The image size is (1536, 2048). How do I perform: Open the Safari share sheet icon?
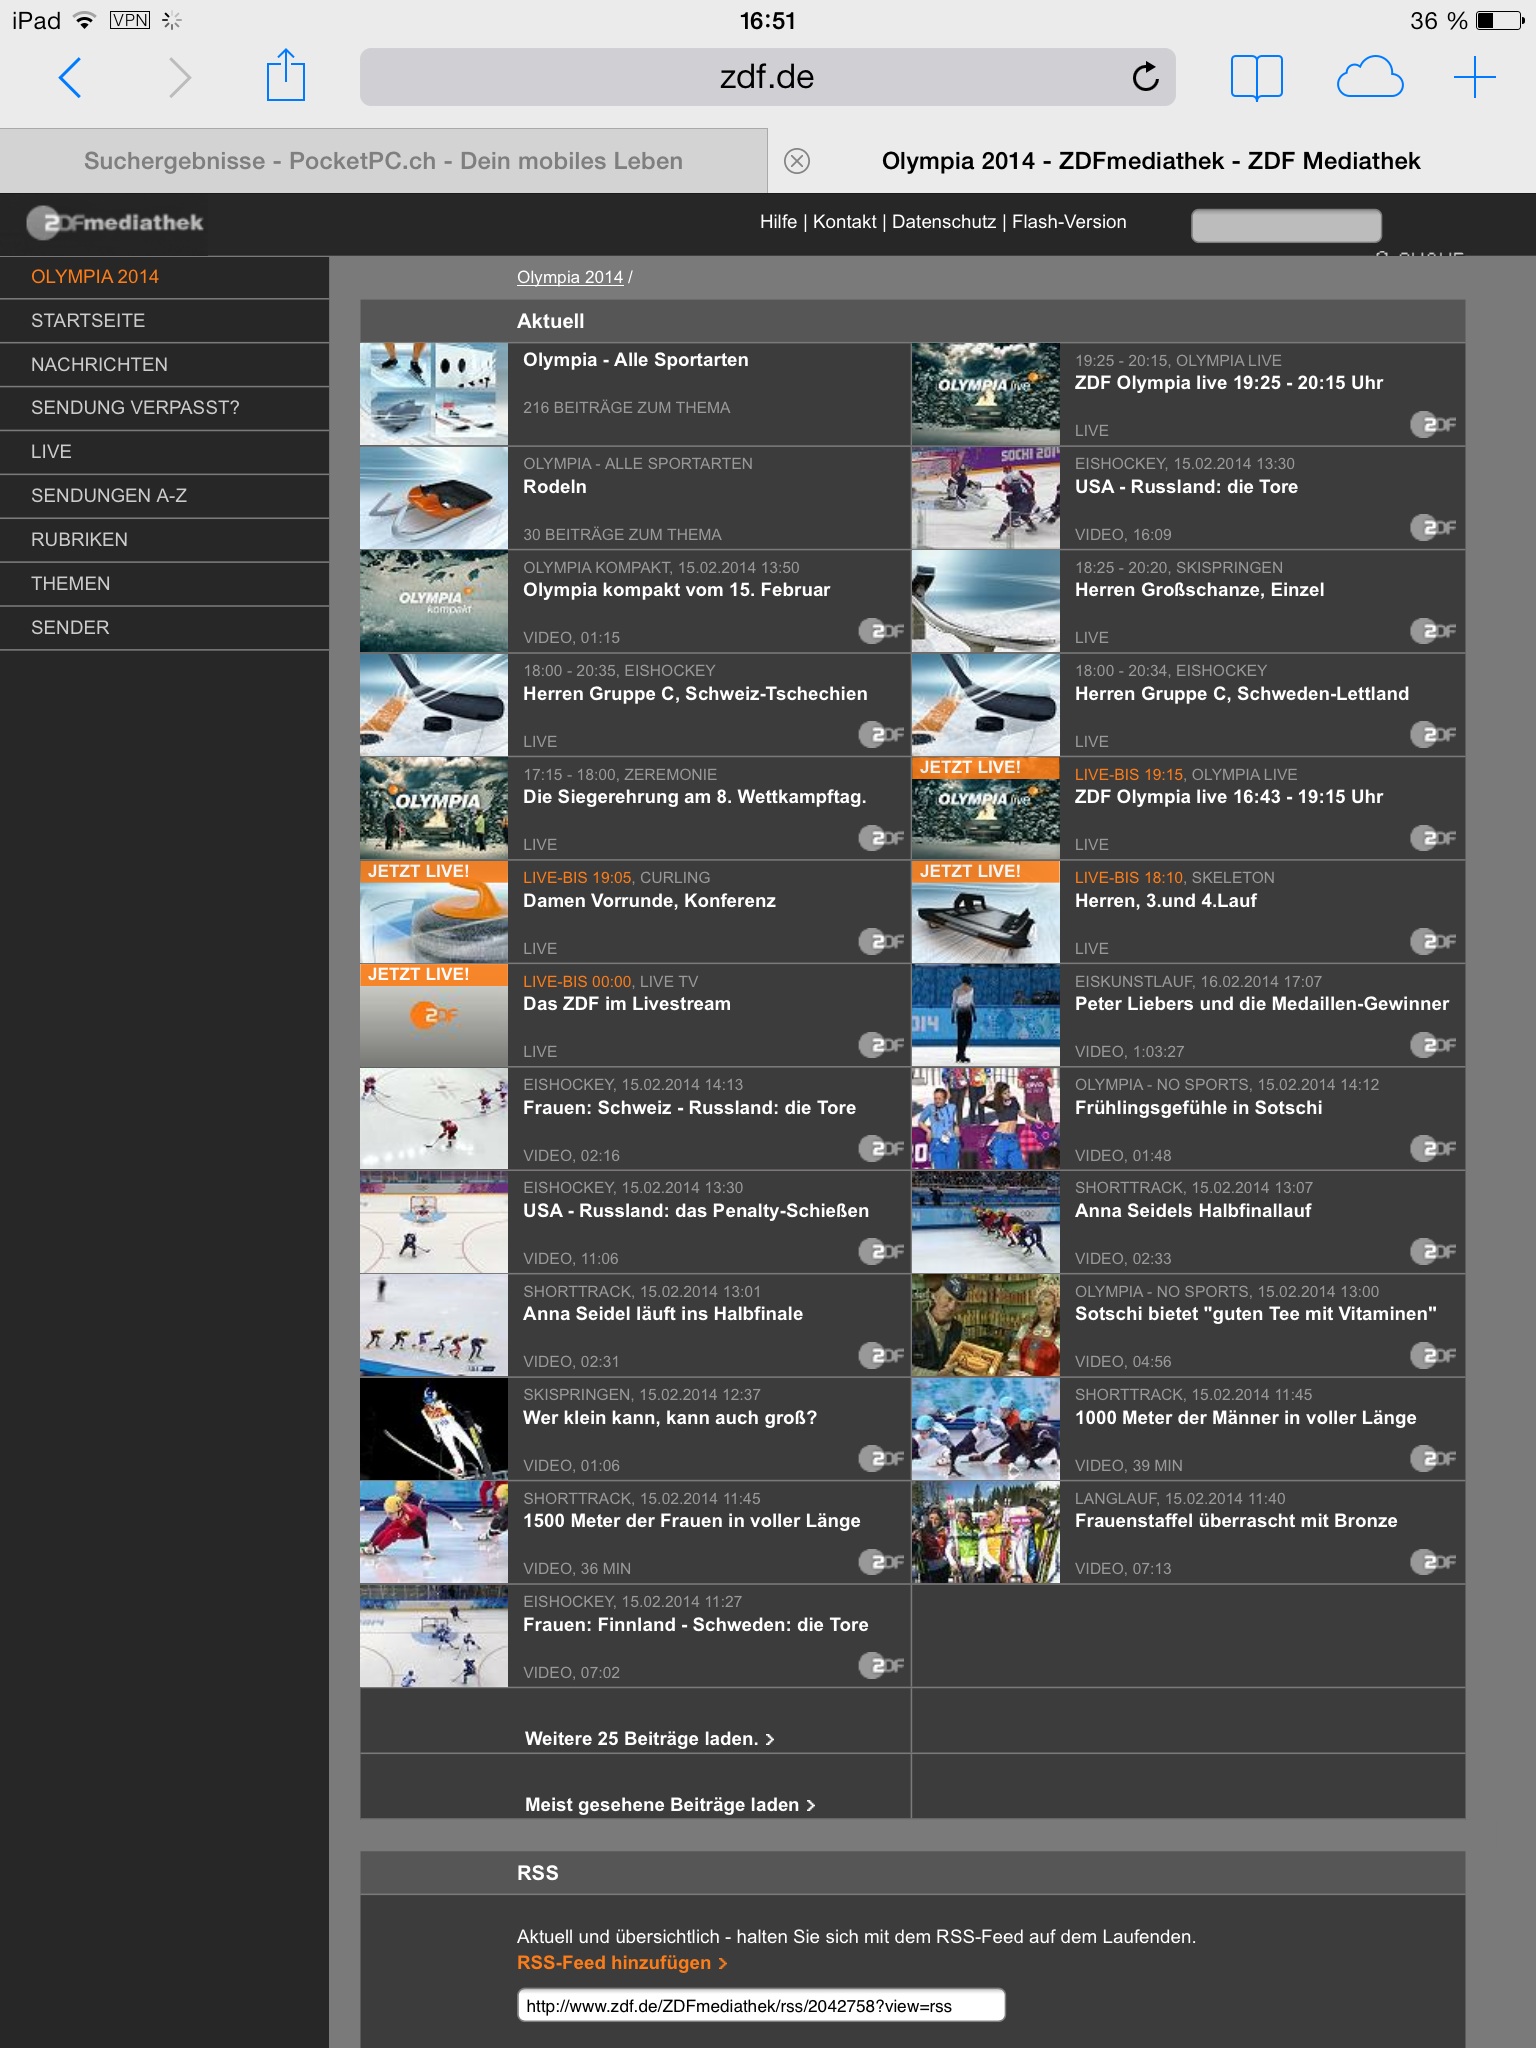(286, 75)
